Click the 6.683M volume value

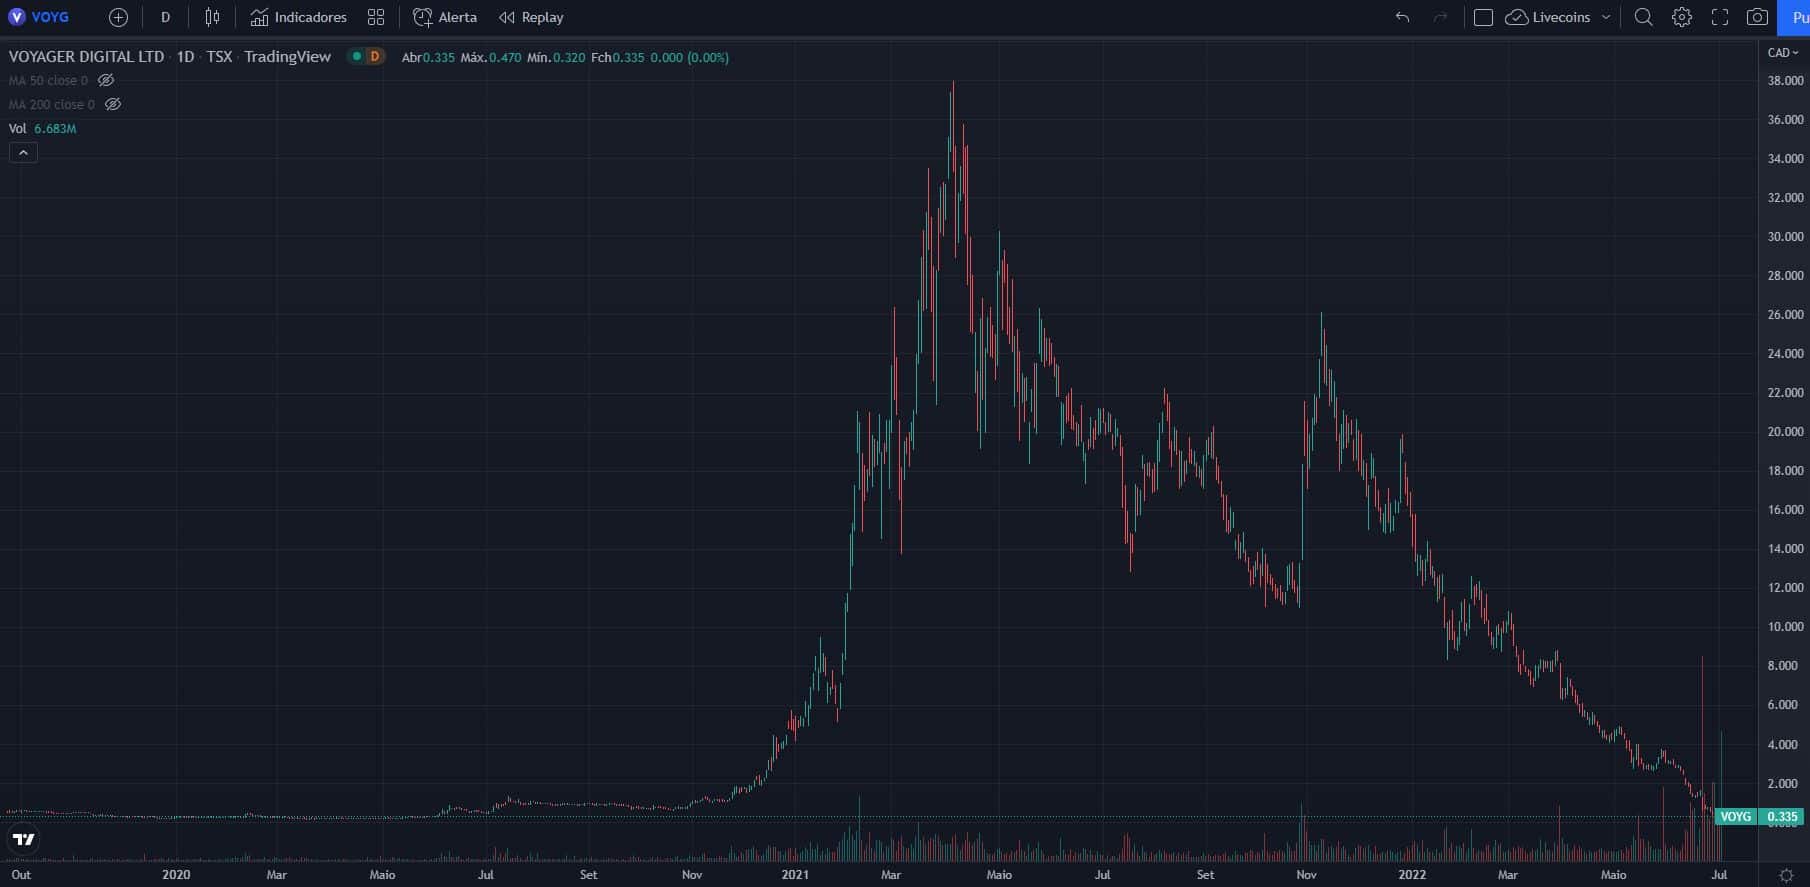click(x=55, y=128)
